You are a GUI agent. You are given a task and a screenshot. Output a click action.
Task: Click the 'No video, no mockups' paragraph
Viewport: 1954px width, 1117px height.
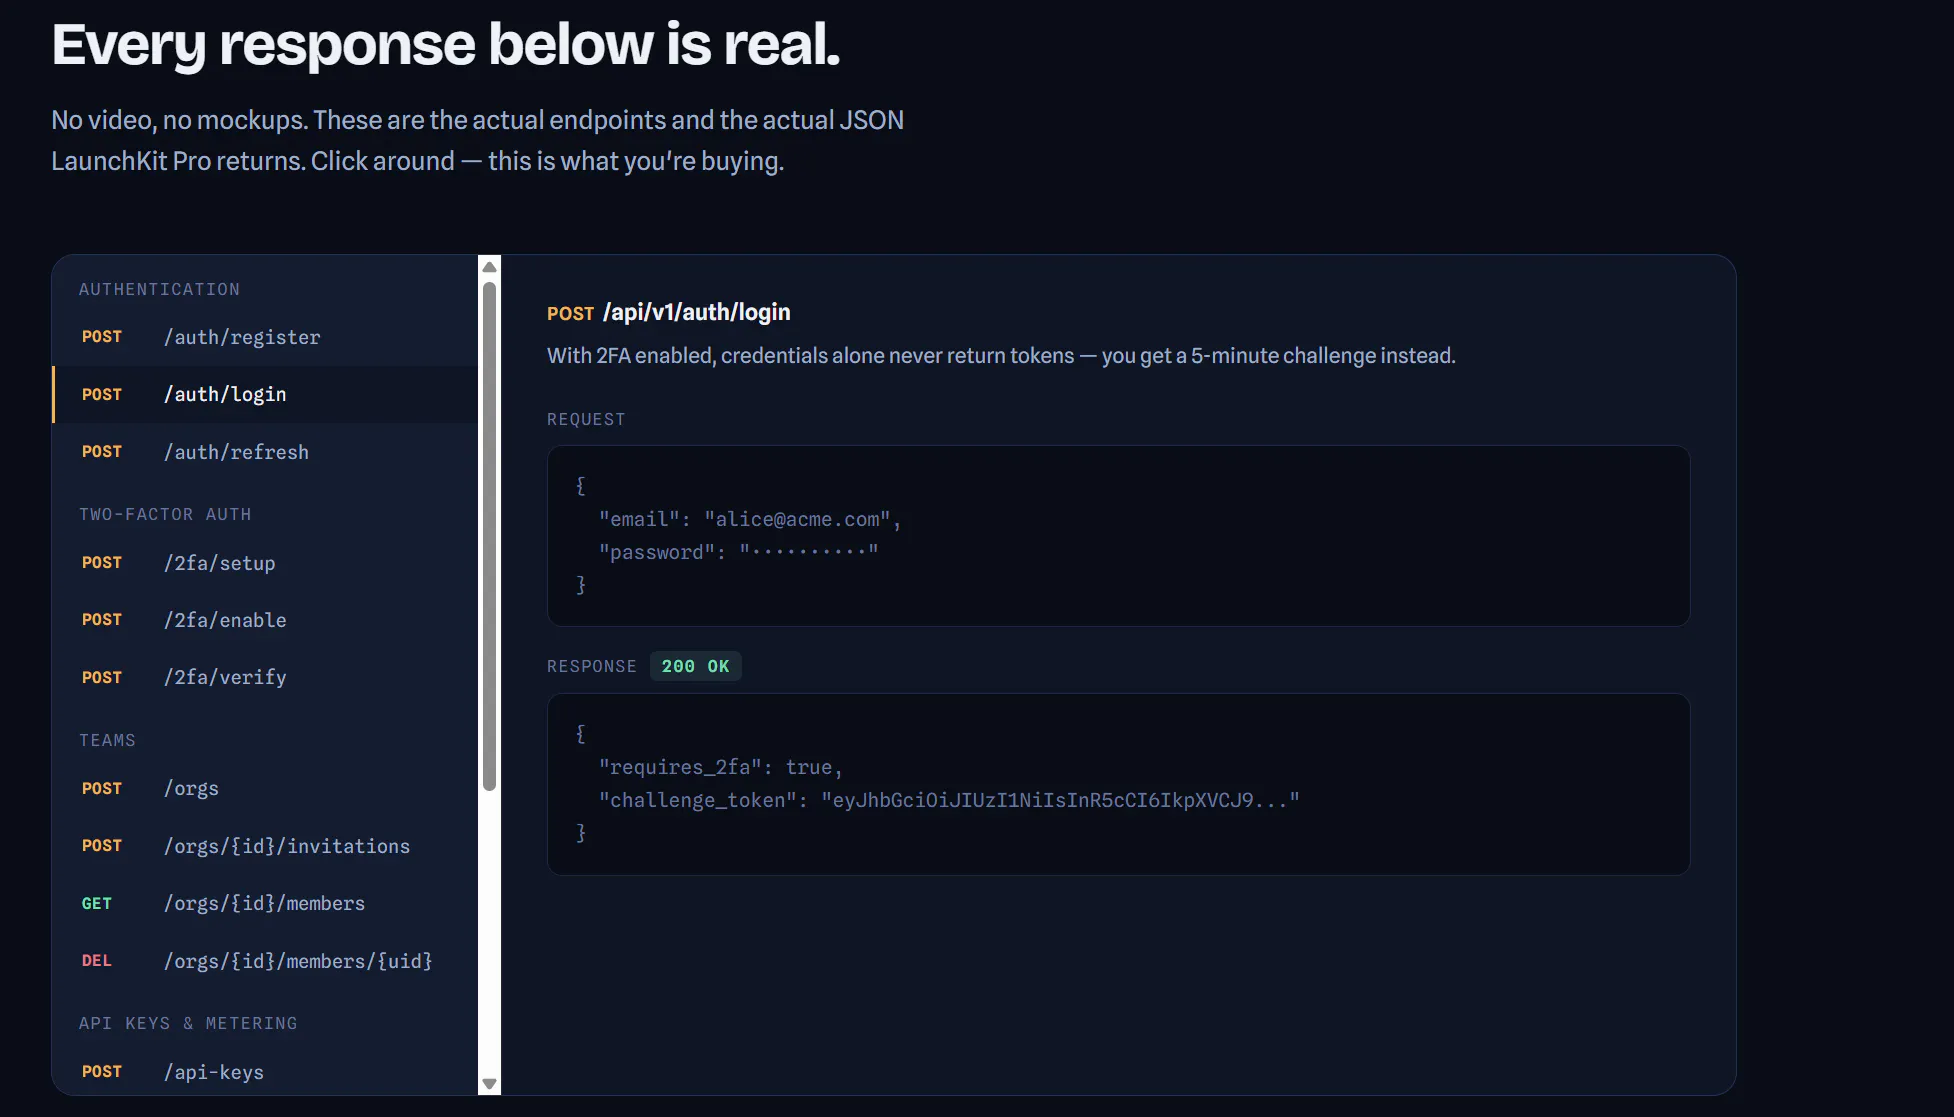tap(477, 140)
